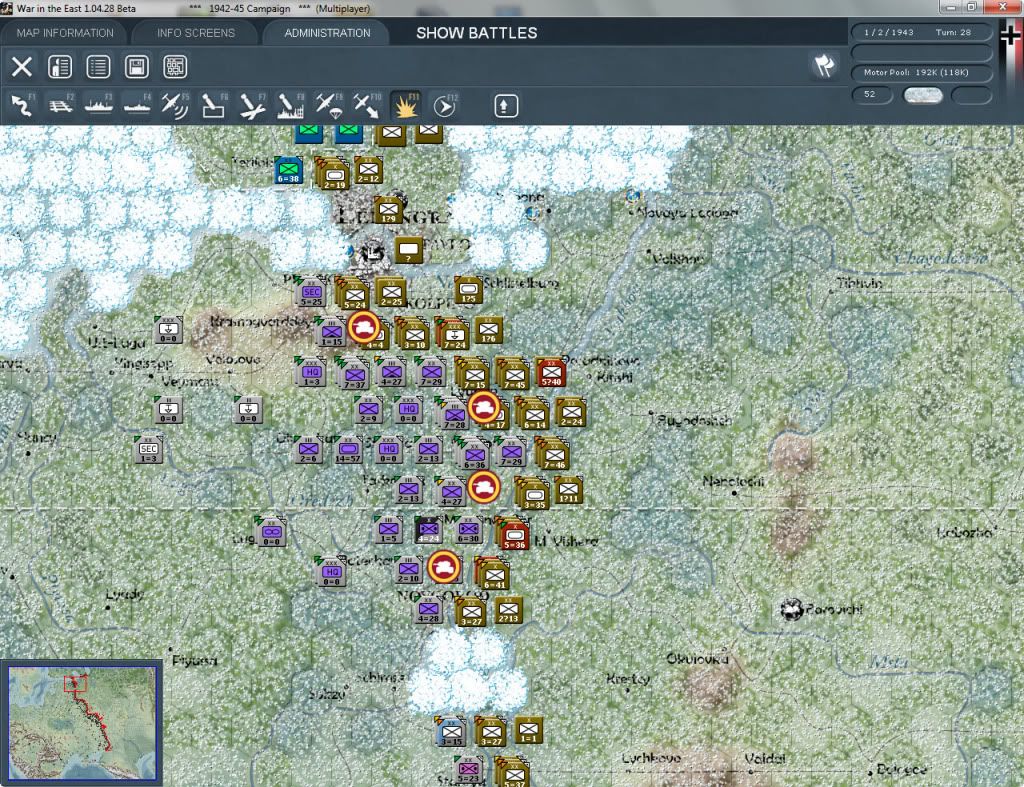Select the German unit labeled 7=37
The height and width of the screenshot is (787, 1024).
point(355,376)
